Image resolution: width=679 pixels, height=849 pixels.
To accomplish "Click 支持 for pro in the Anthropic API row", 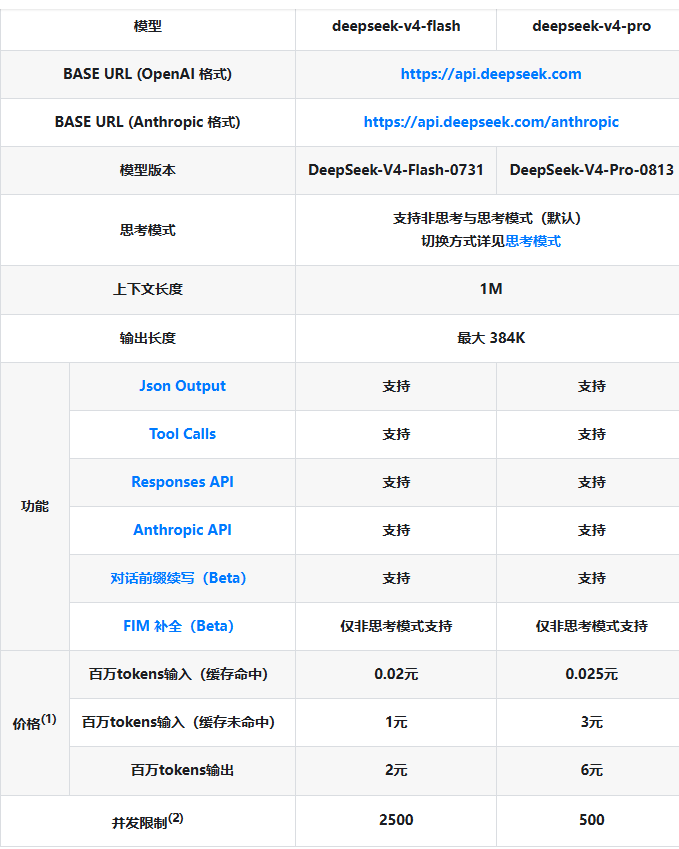I will 591,531.
